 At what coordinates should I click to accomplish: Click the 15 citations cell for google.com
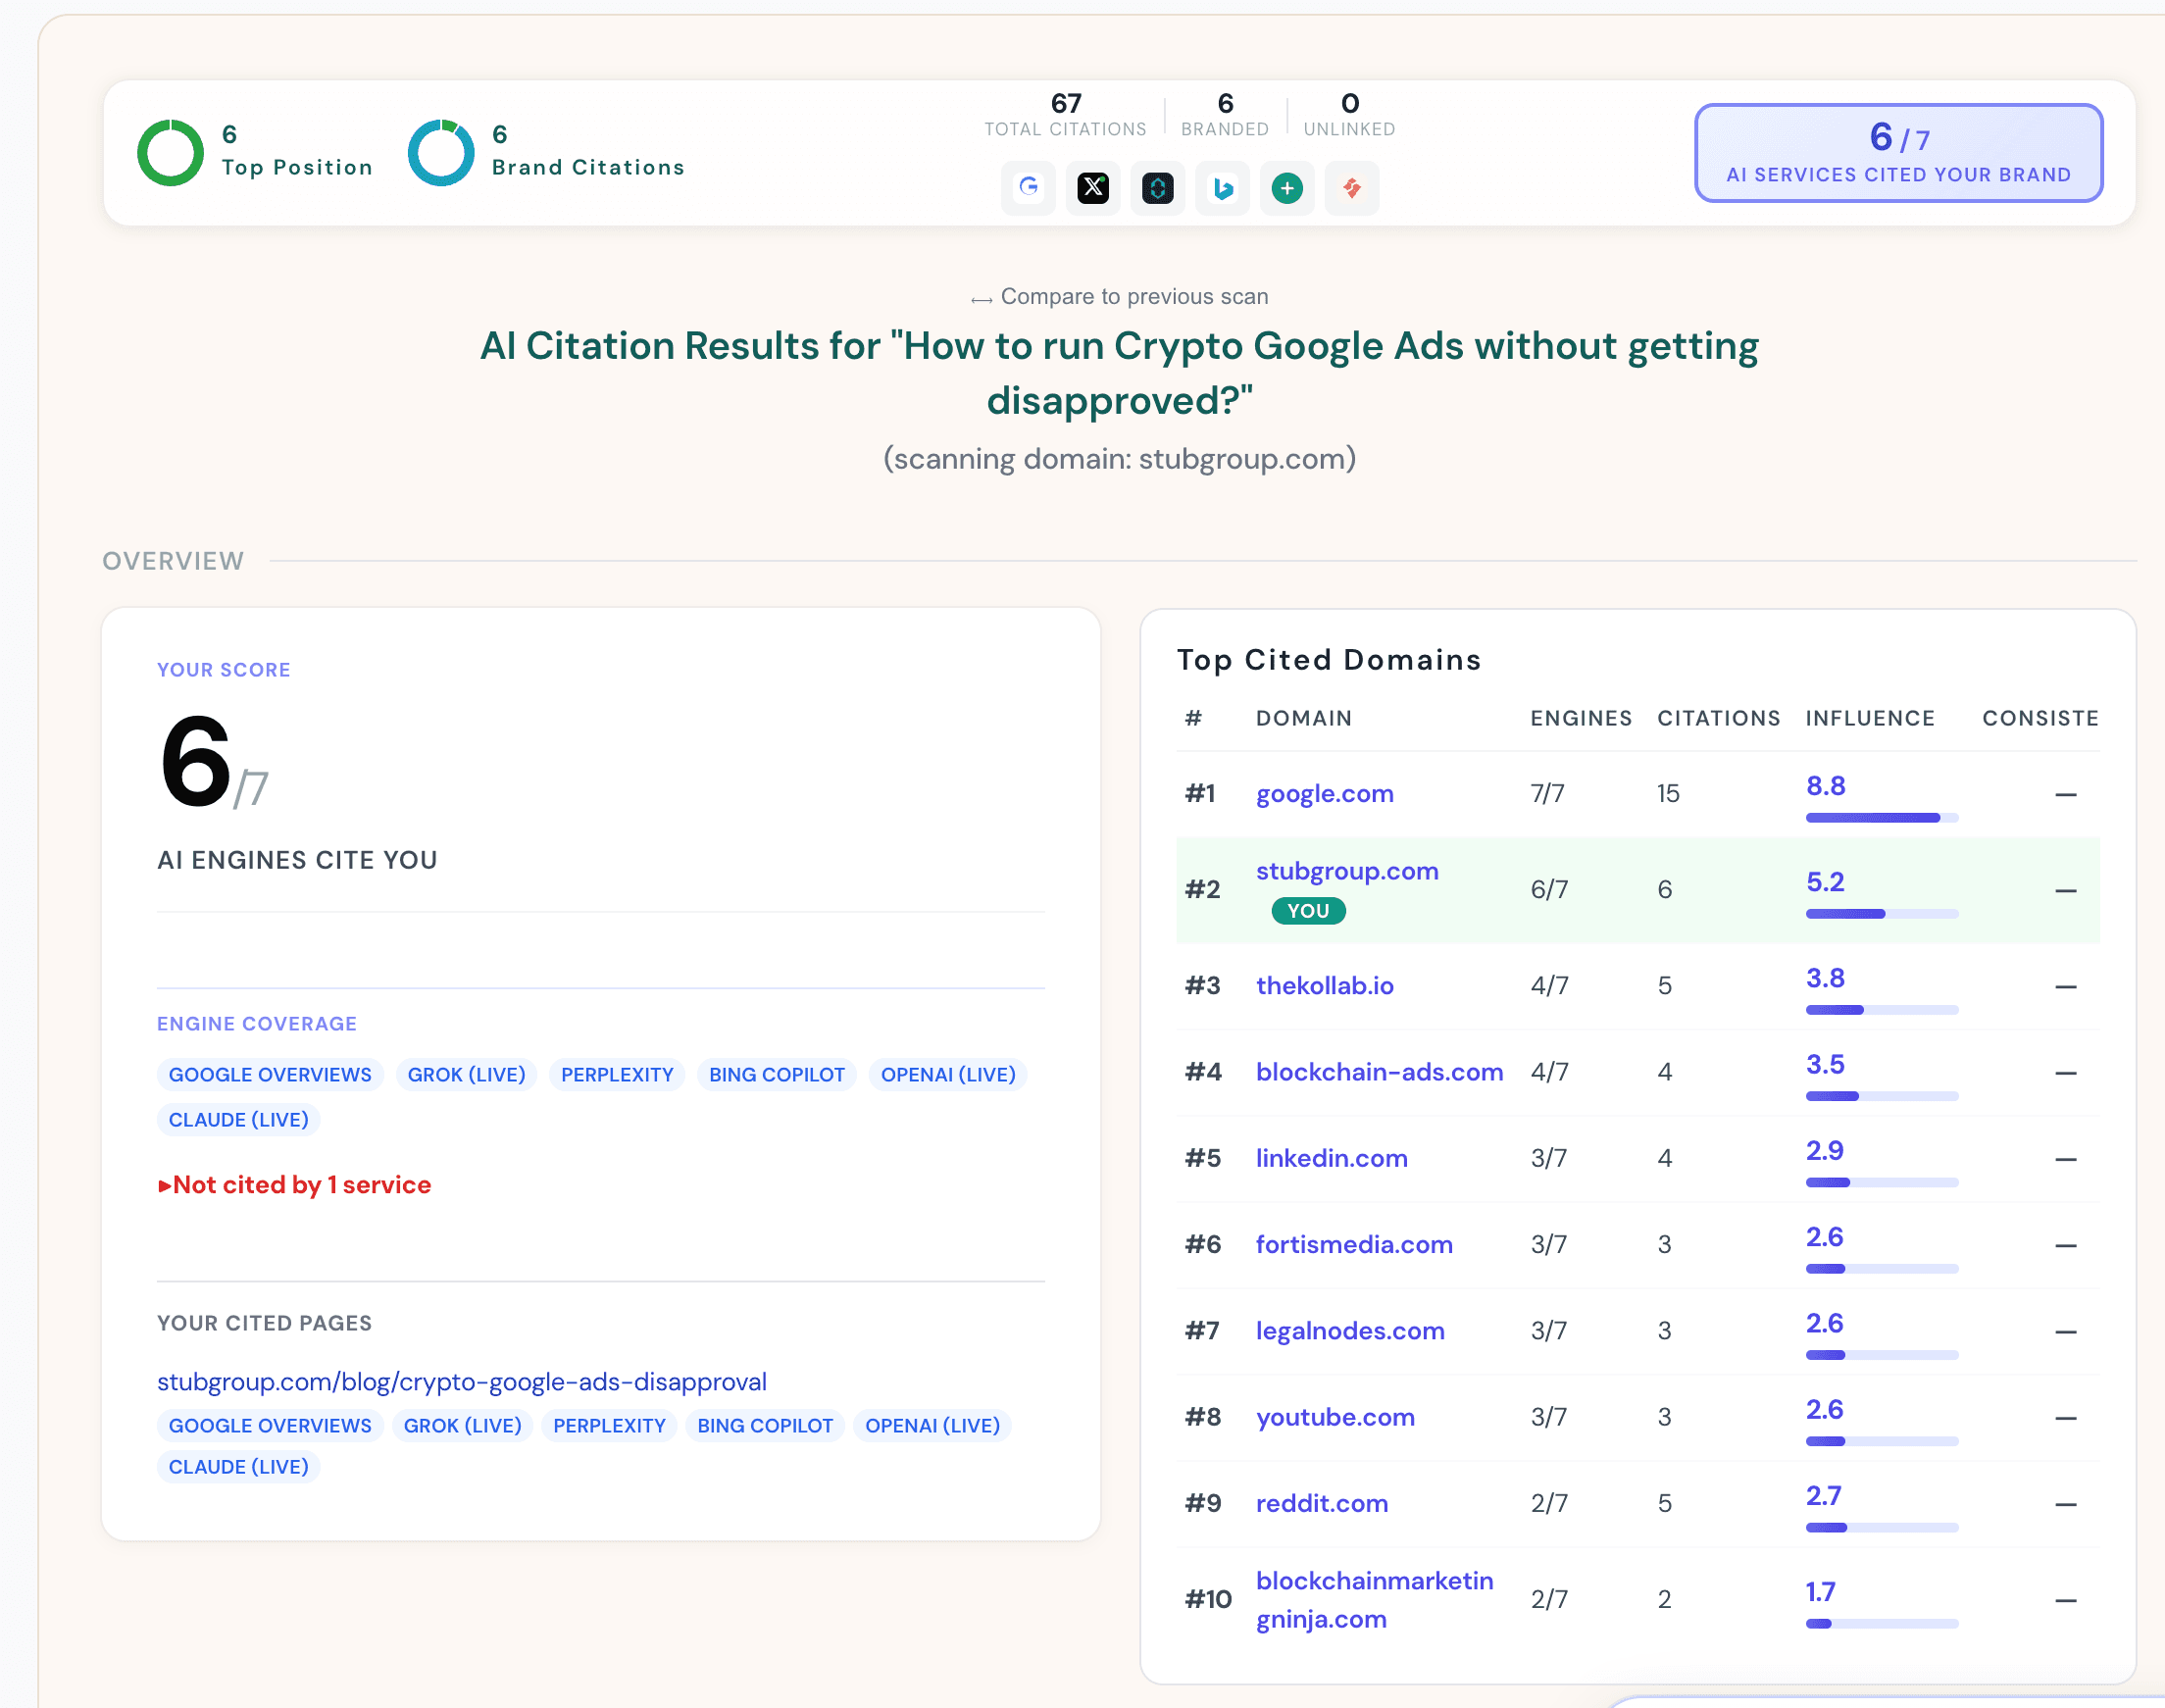click(1668, 793)
